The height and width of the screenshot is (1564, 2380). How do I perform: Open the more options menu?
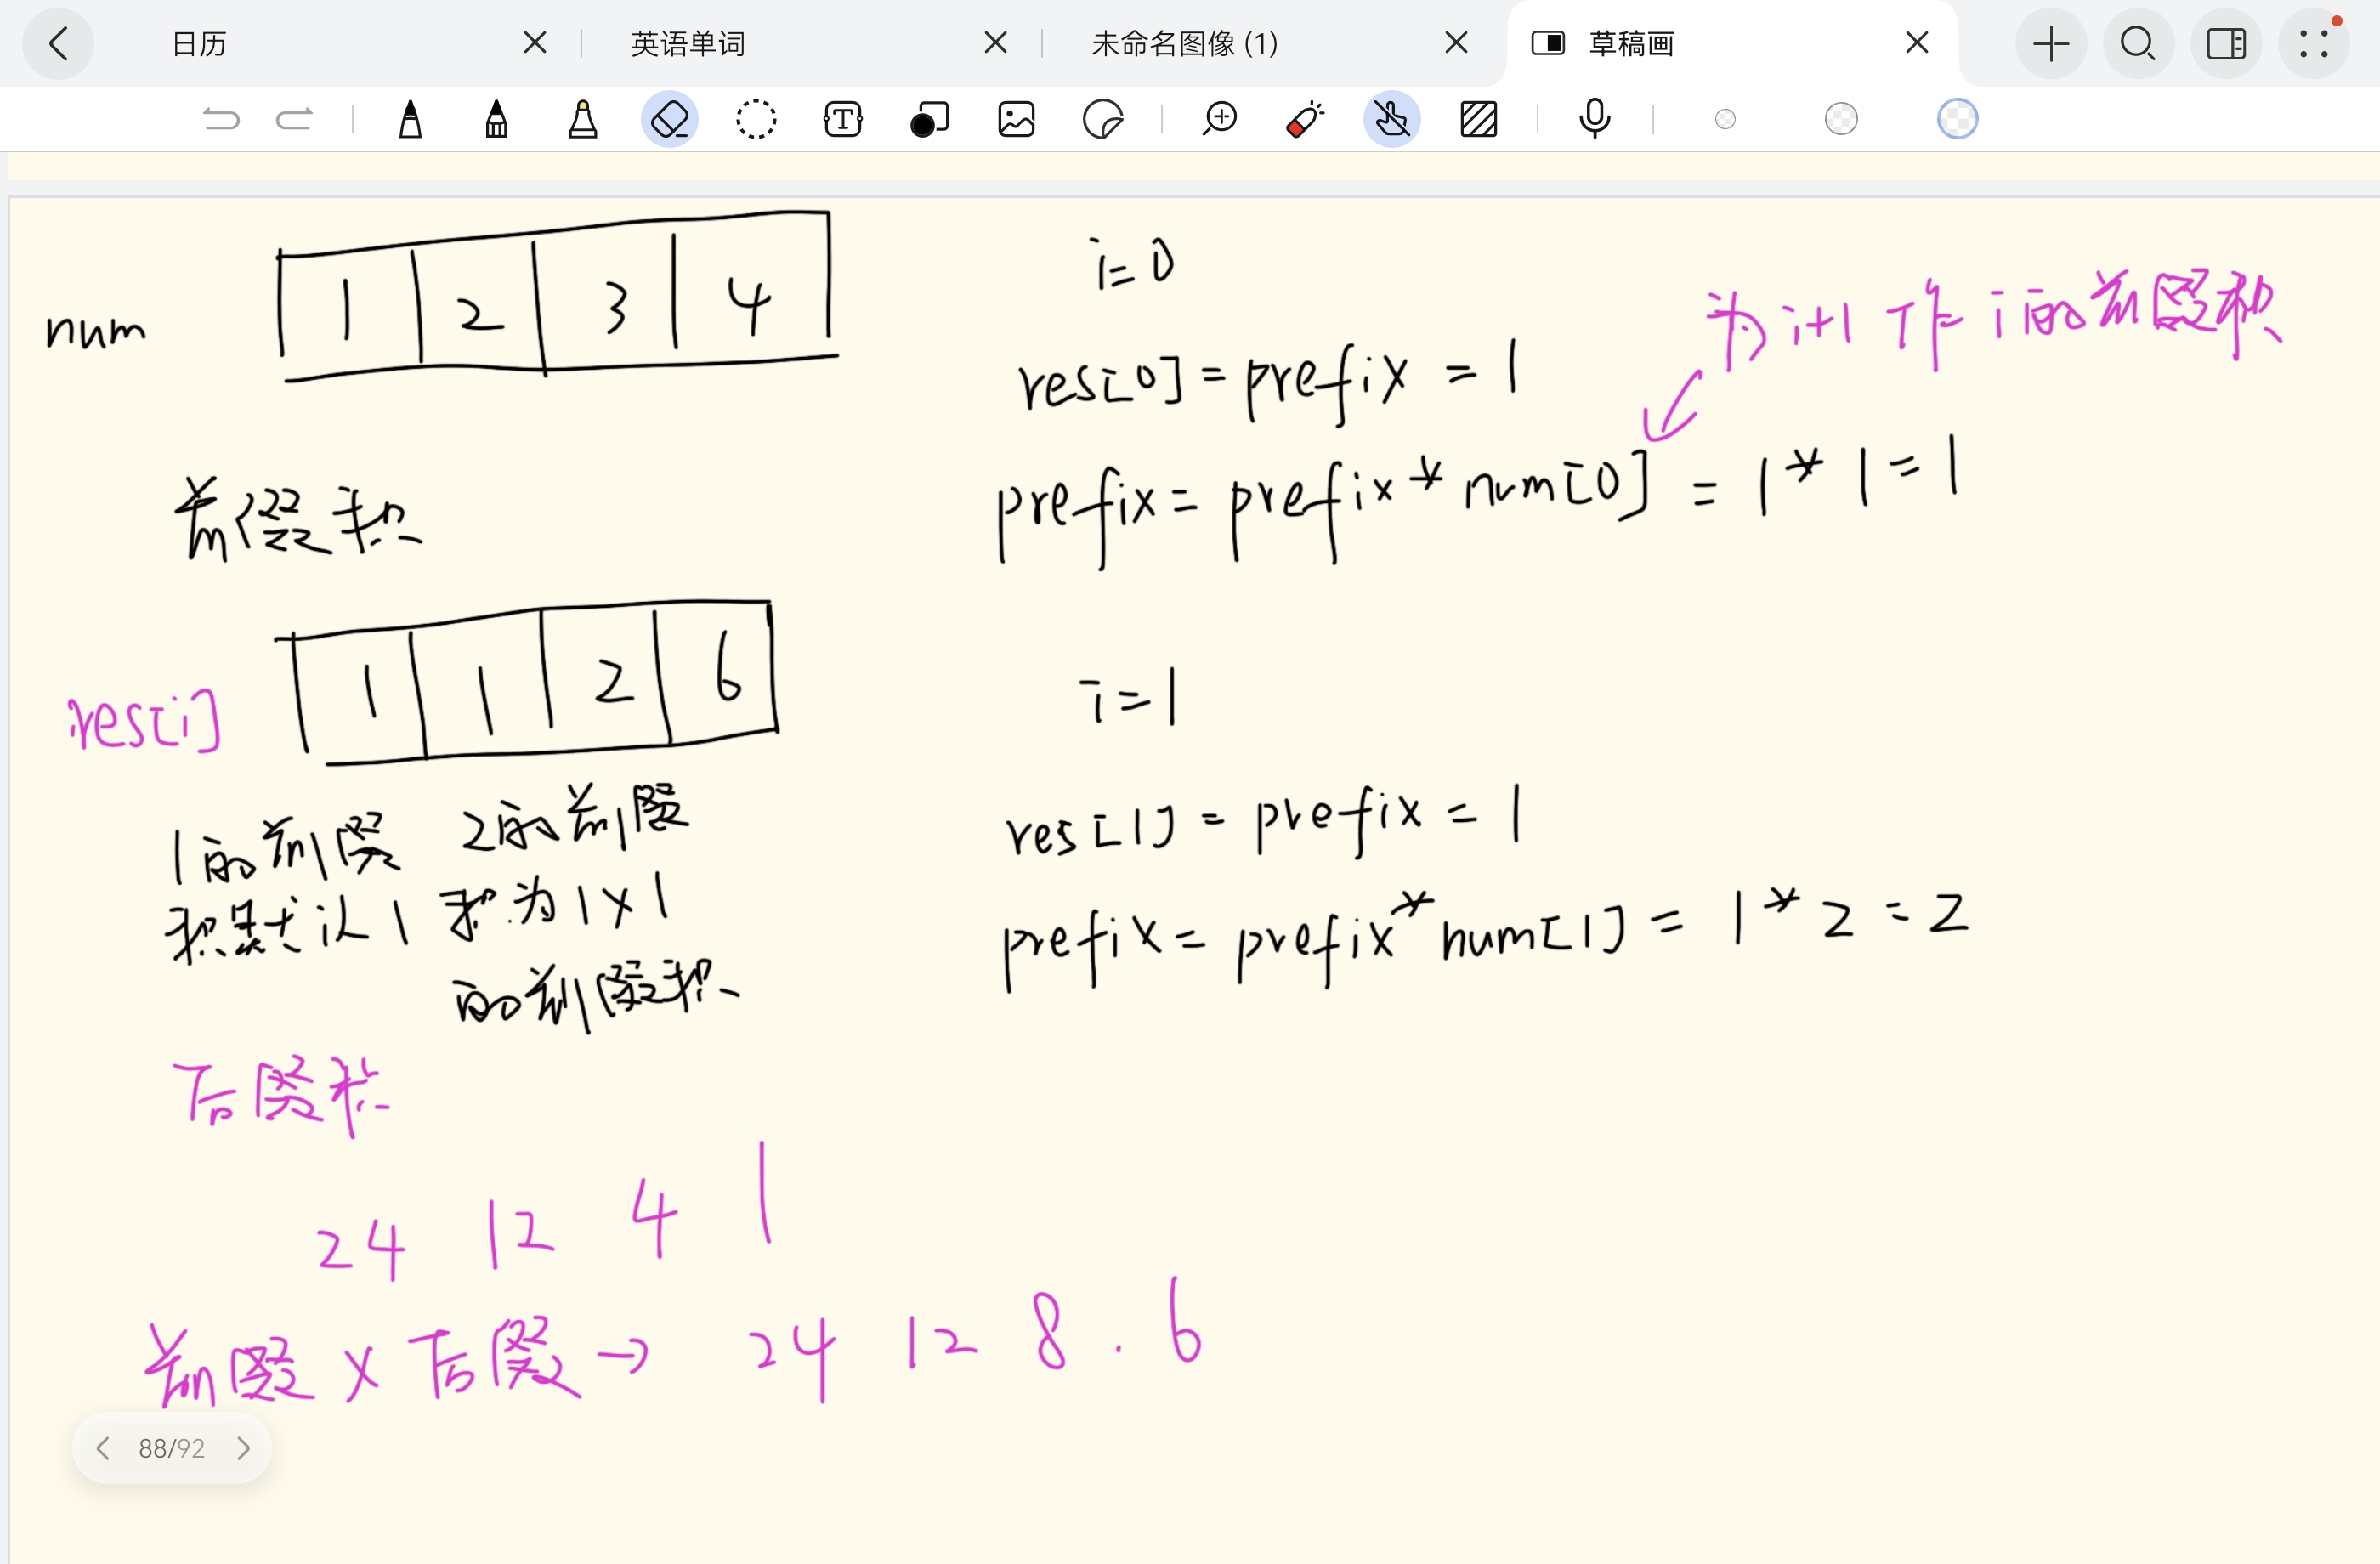[2315, 43]
